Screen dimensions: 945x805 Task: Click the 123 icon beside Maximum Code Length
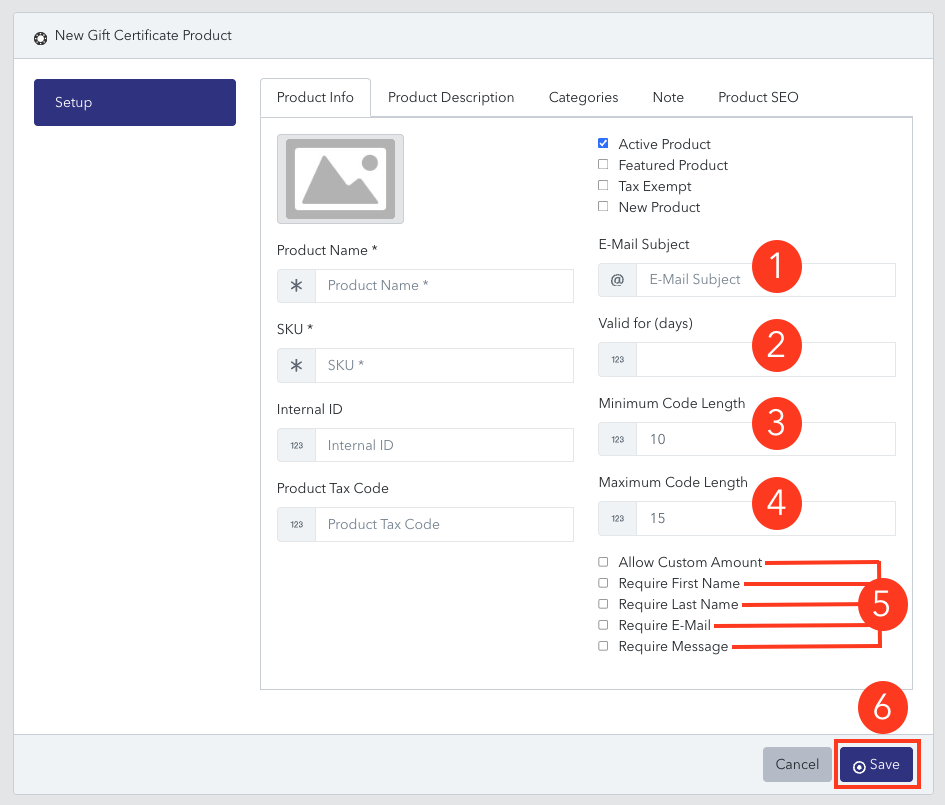coord(617,518)
